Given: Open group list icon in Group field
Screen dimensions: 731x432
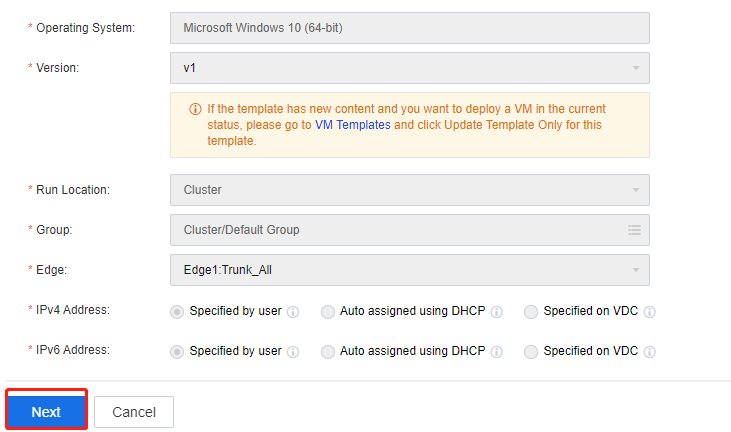Looking at the screenshot, I should click(634, 230).
